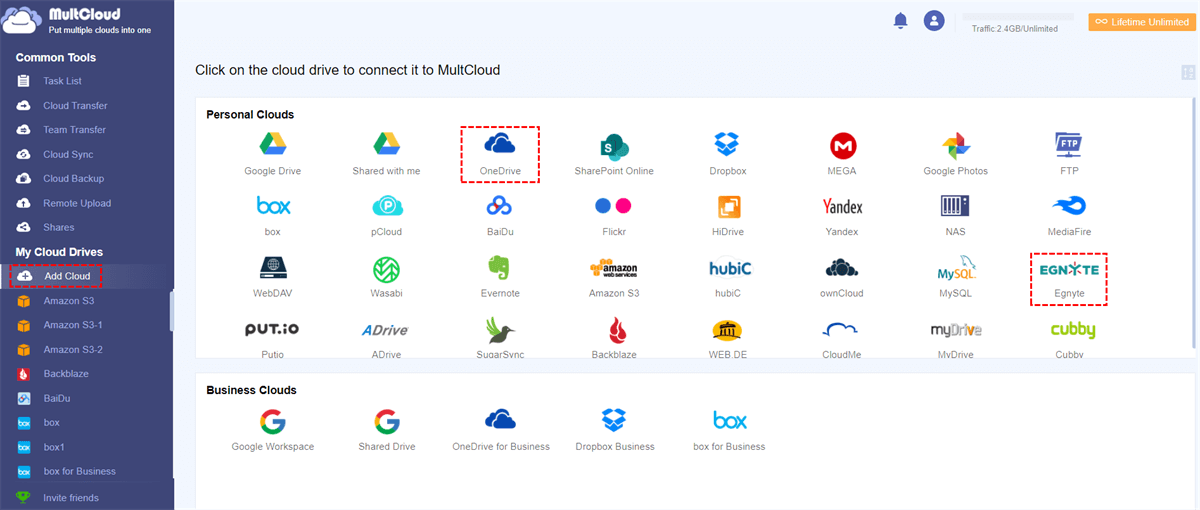Select Shared with me drive
1200x510 pixels.
[x=386, y=154]
